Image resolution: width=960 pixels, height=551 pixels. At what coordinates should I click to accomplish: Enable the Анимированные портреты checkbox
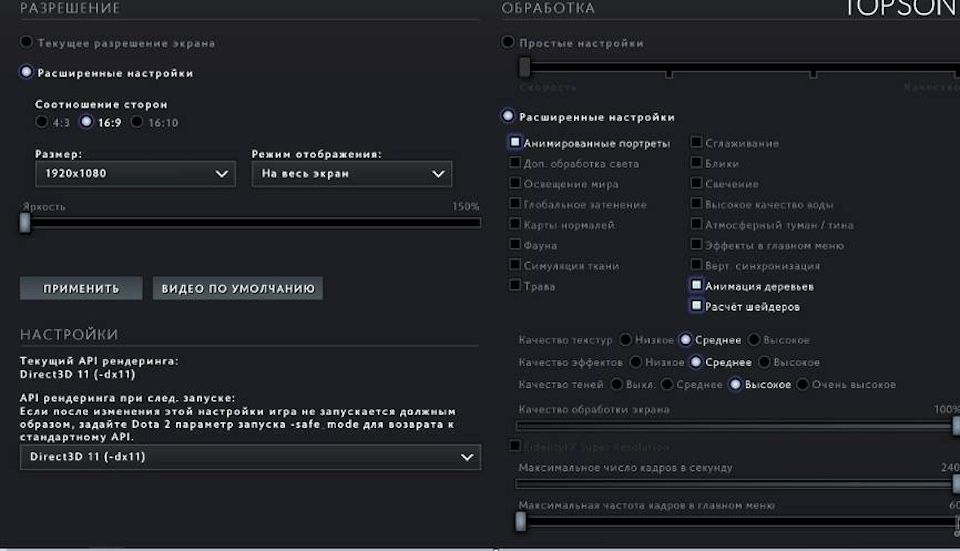click(x=515, y=143)
